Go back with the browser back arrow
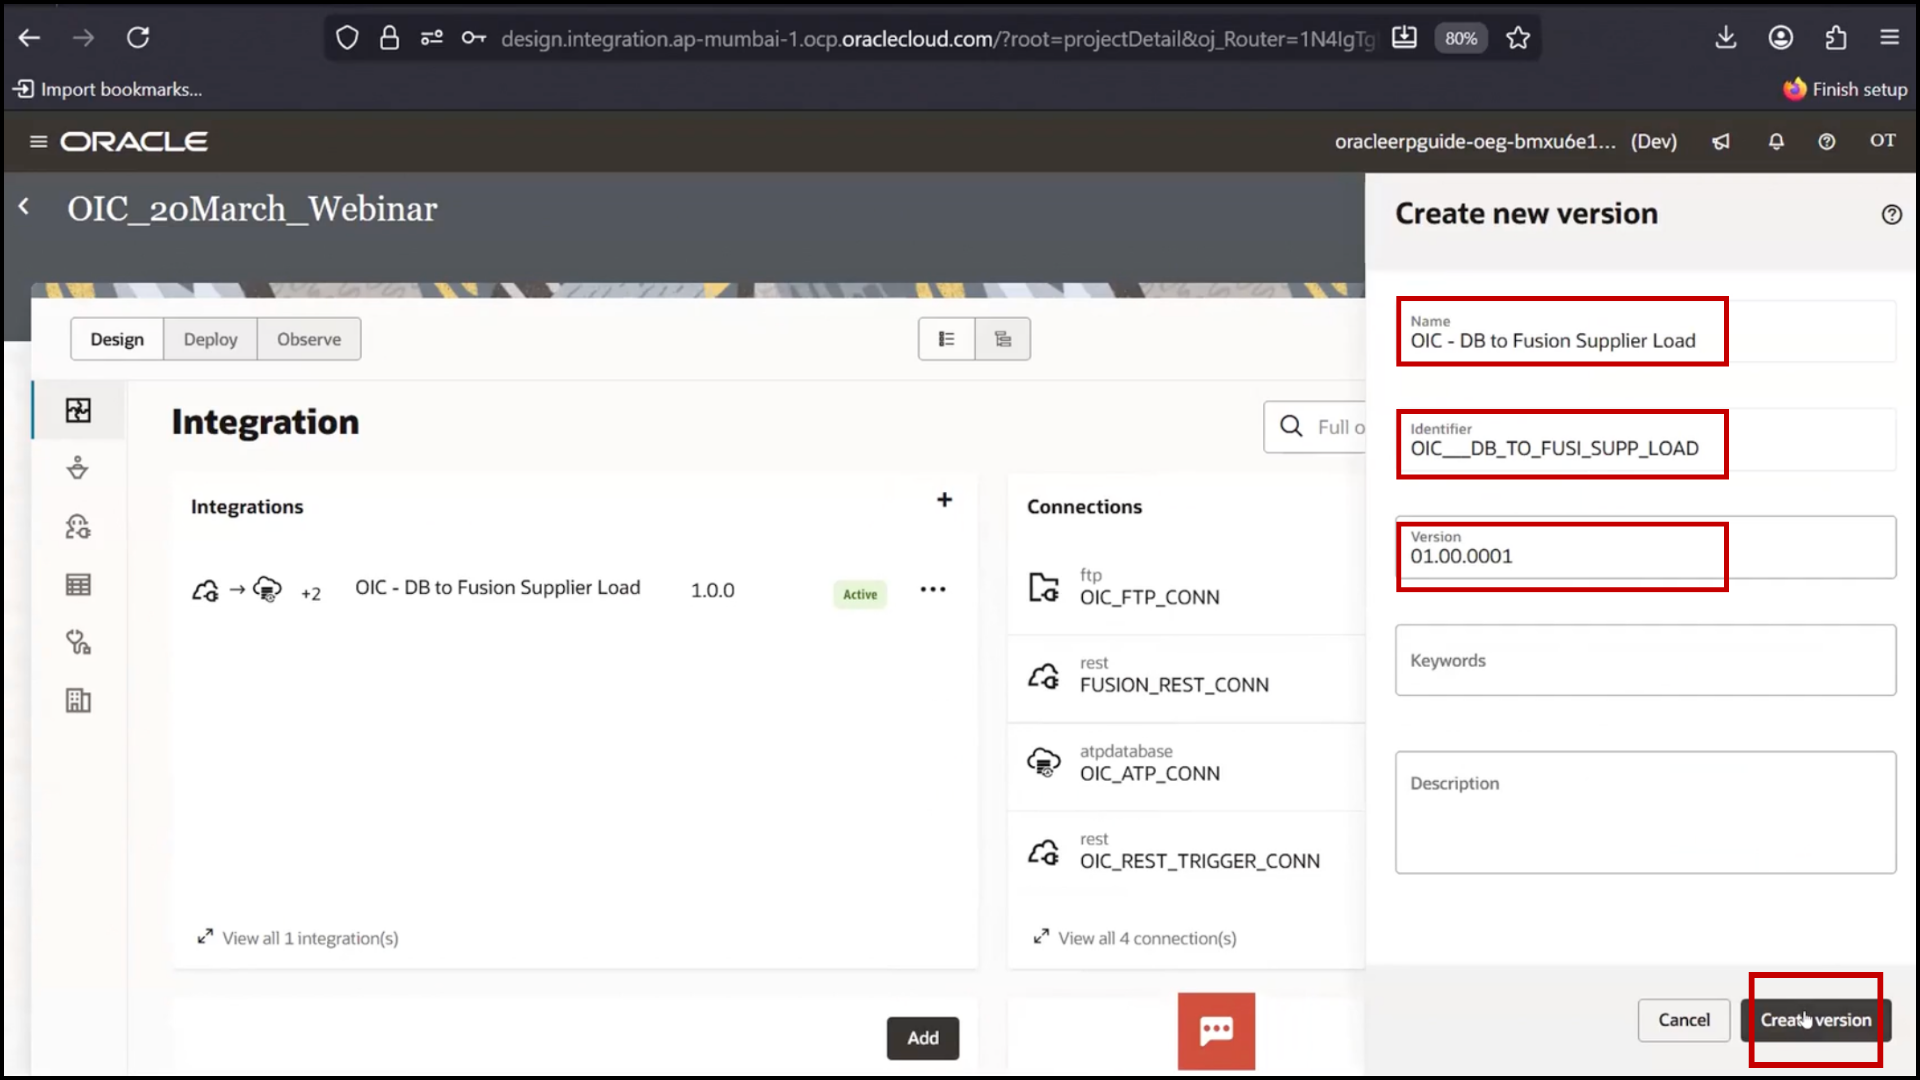The height and width of the screenshot is (1080, 1920). point(30,38)
